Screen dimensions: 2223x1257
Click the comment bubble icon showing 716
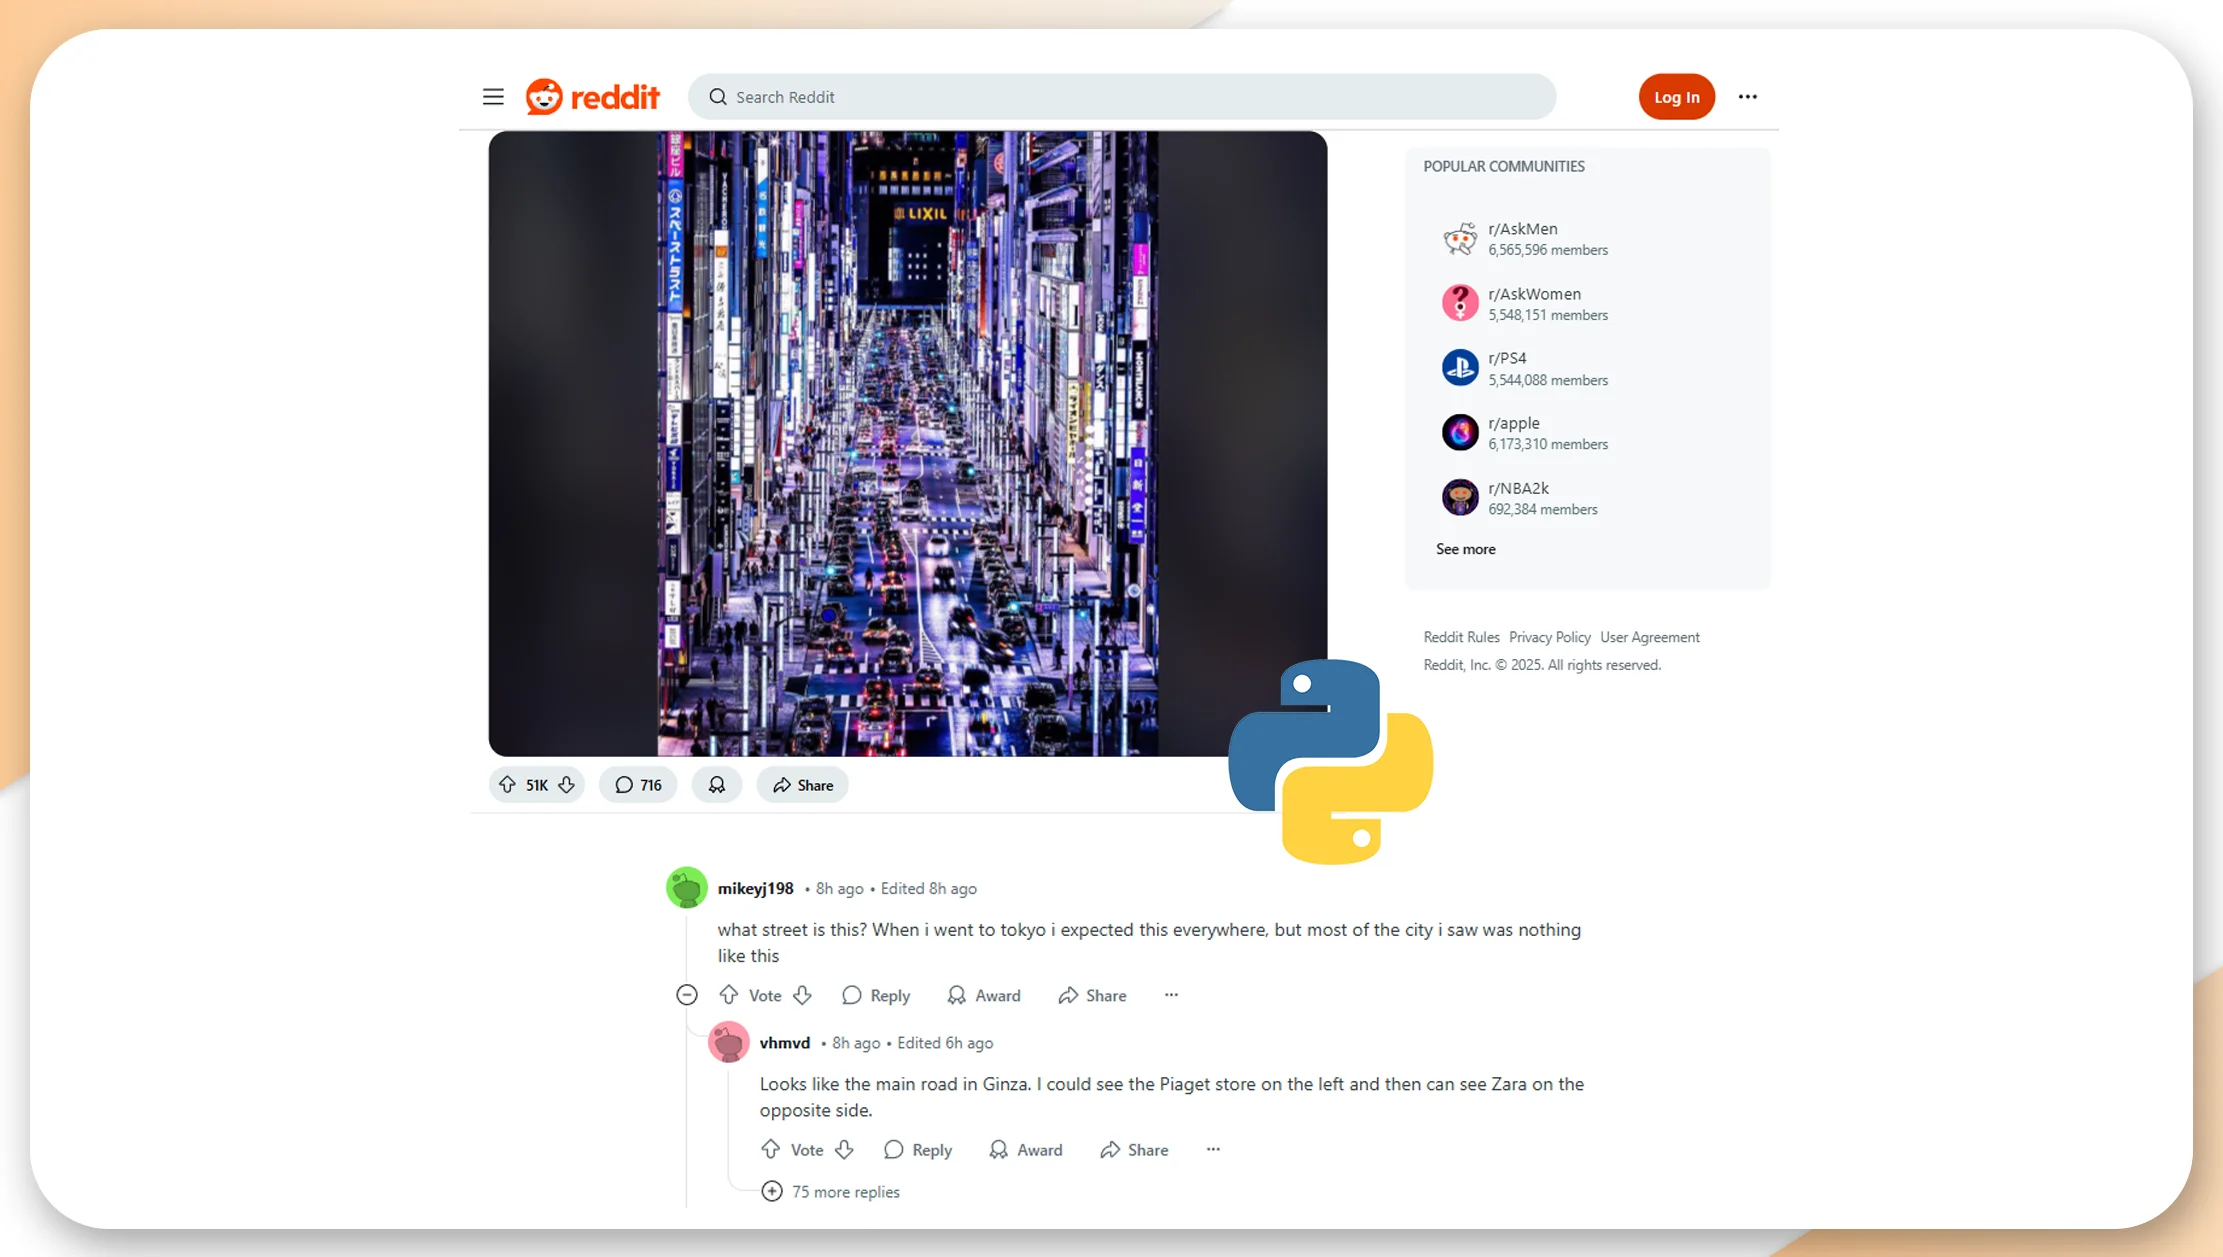(x=638, y=785)
